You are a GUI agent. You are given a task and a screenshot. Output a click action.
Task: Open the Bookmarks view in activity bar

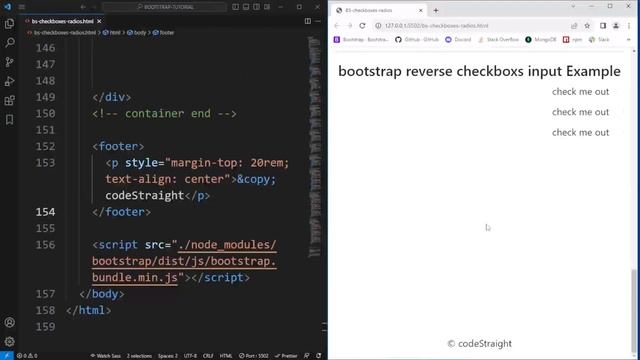(x=9, y=119)
